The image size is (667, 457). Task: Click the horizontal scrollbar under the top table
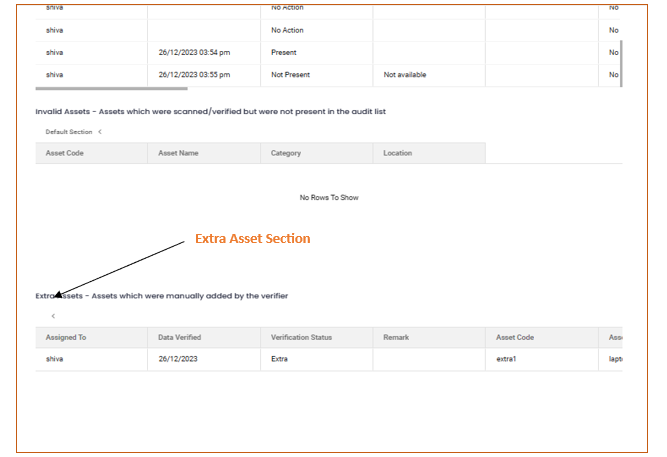click(111, 89)
